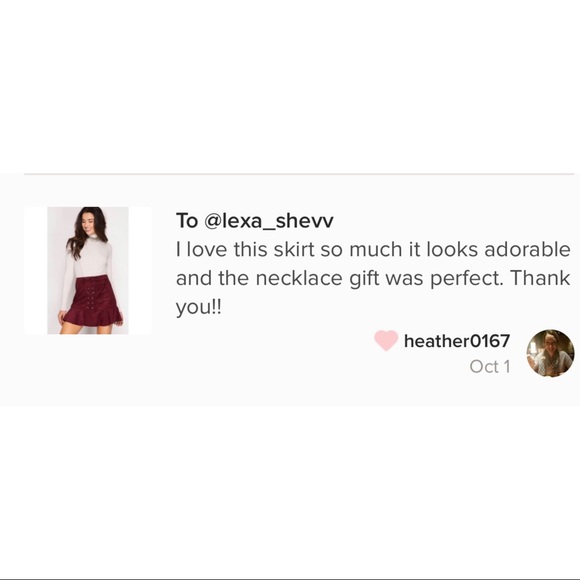The image size is (580, 580).
Task: Tap the love note starting "I love this skirt"
Action: tap(373, 278)
